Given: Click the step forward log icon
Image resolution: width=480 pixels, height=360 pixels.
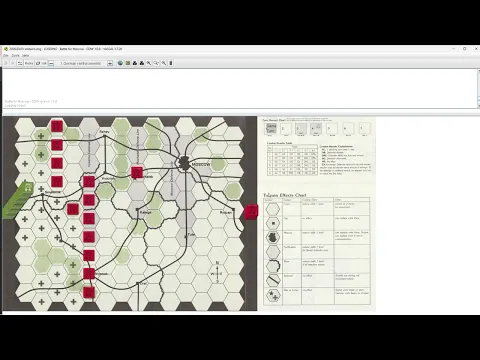Looking at the screenshot, I should click(x=13, y=63).
